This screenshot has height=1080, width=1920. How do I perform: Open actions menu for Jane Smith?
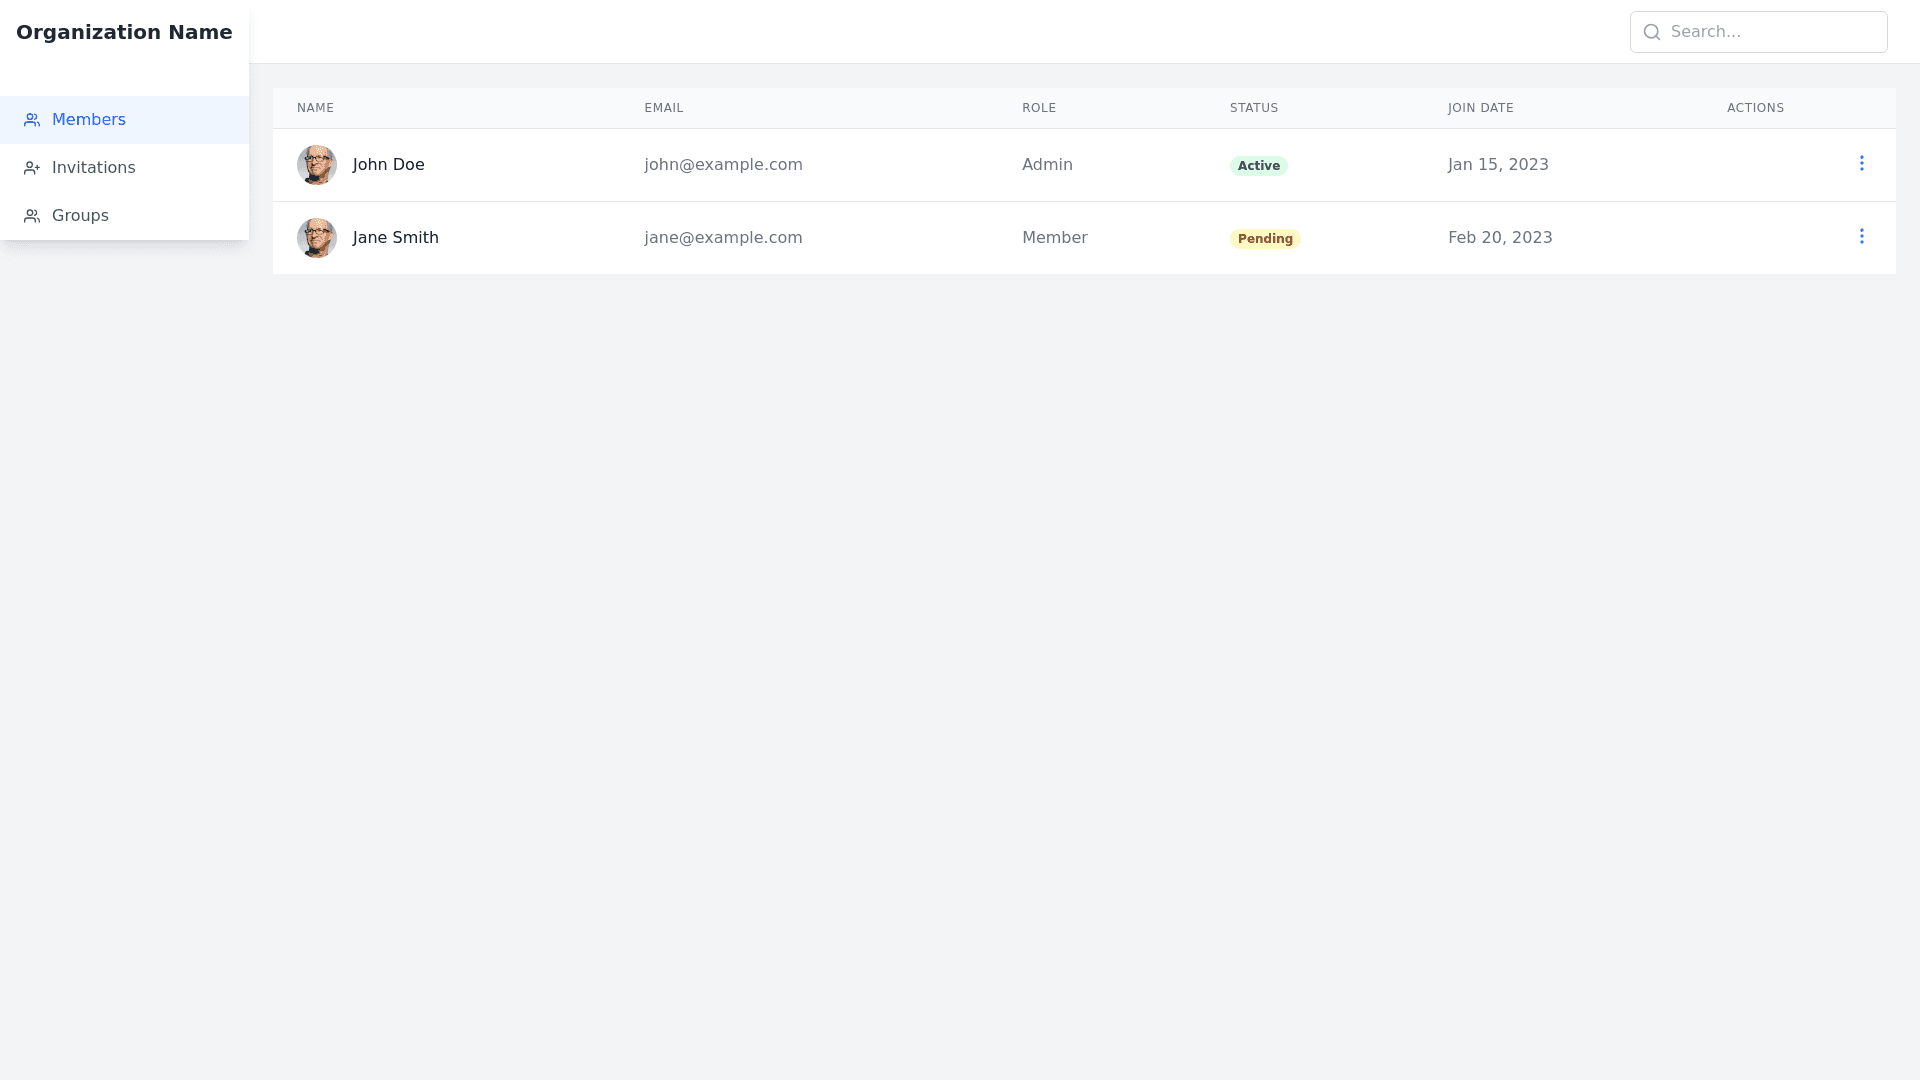click(1861, 236)
